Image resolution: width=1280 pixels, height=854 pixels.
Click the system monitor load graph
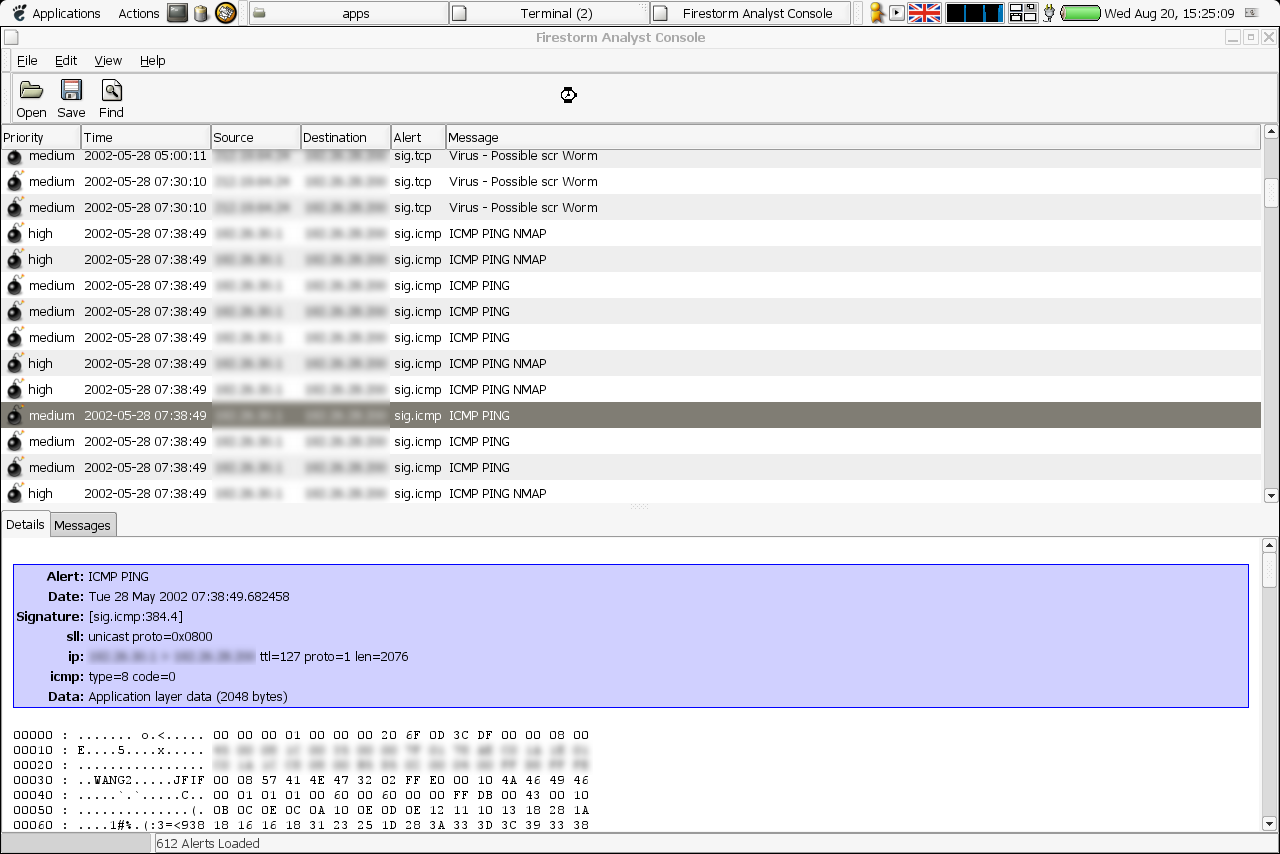point(974,13)
